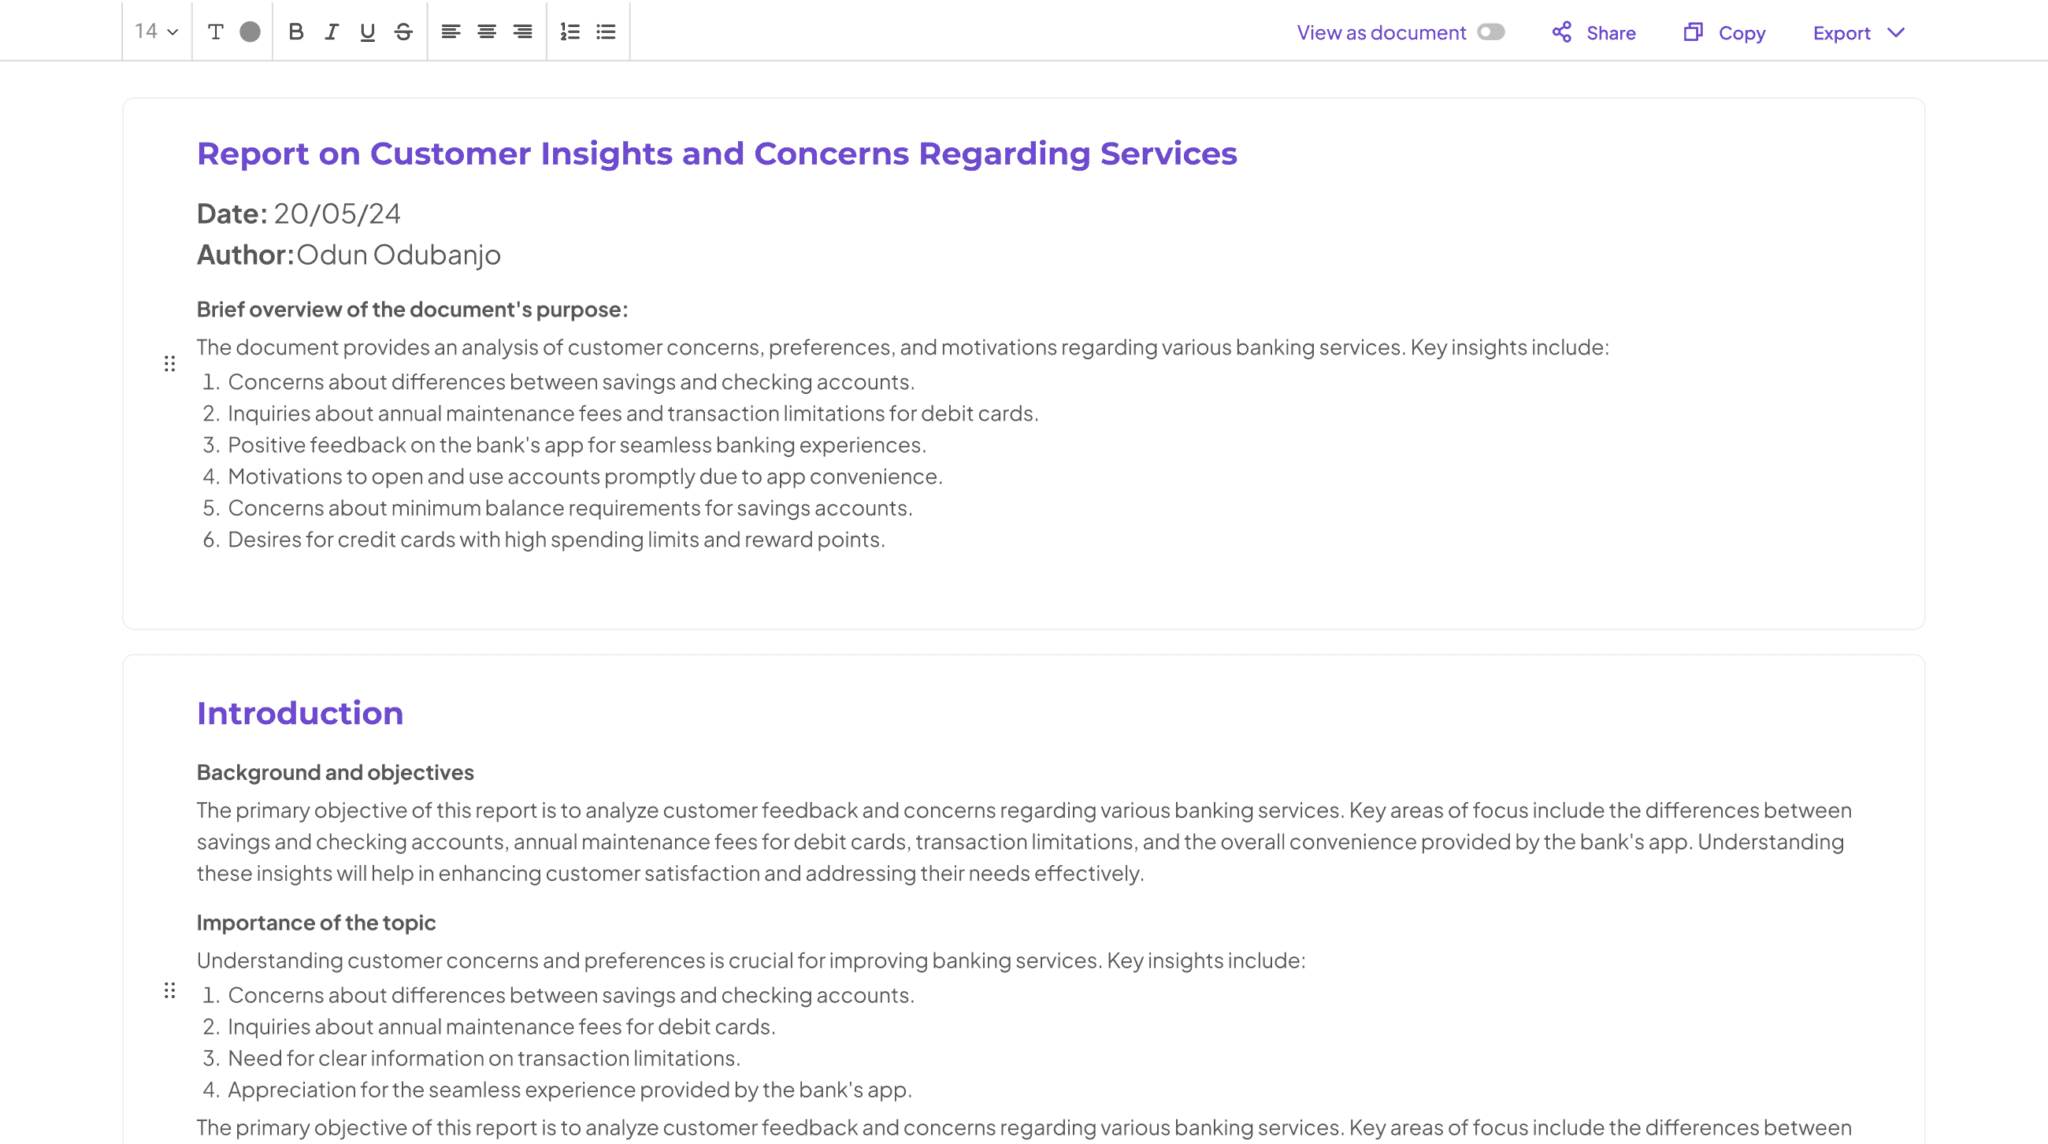This screenshot has width=2048, height=1144.
Task: Create a bulleted list
Action: click(605, 31)
